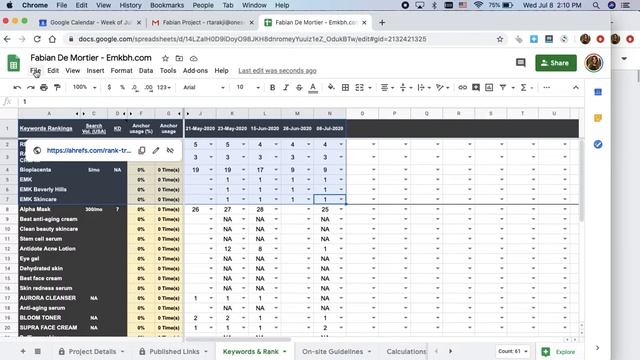Edit the ahrefs link with pencil icon
Image resolution: width=640 pixels, height=360 pixels.
tap(156, 150)
